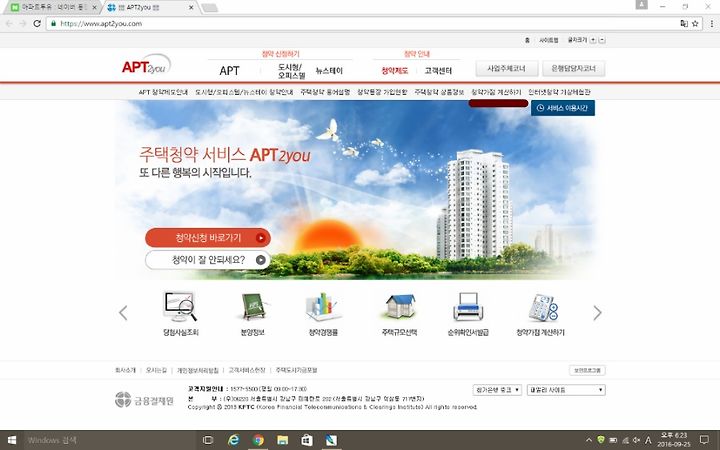Select the 청약제도 menu item
Viewport: 720px width, 450px height.
[x=394, y=71]
